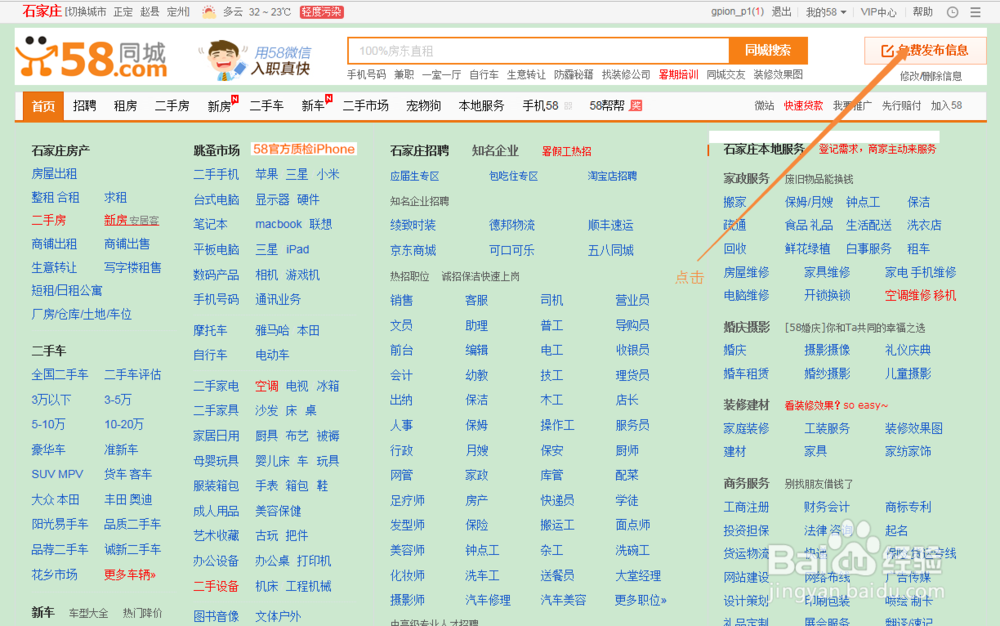Image resolution: width=1000 pixels, height=626 pixels.
Task: Click the 婚车租赁 link
Action: [746, 374]
